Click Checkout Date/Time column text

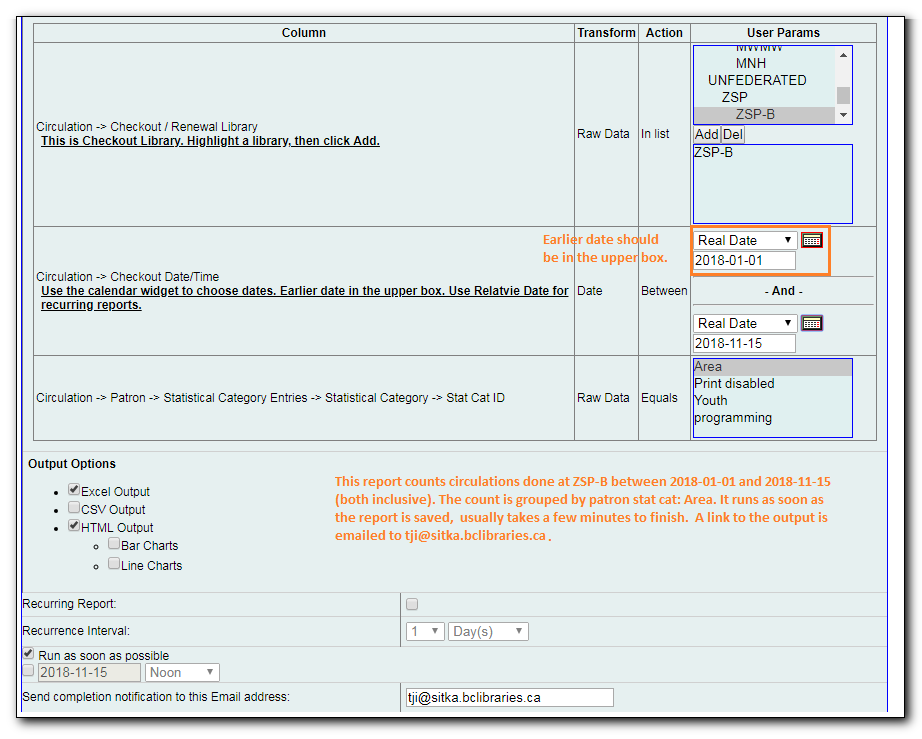click(x=127, y=277)
